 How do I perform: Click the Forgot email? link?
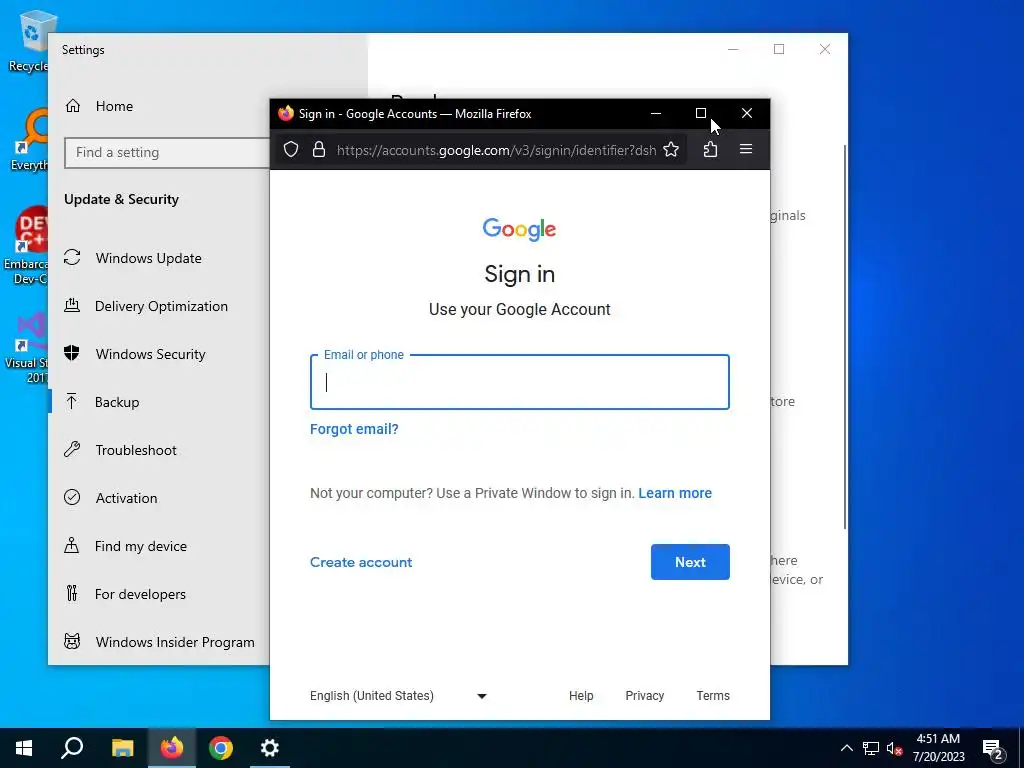[354, 429]
